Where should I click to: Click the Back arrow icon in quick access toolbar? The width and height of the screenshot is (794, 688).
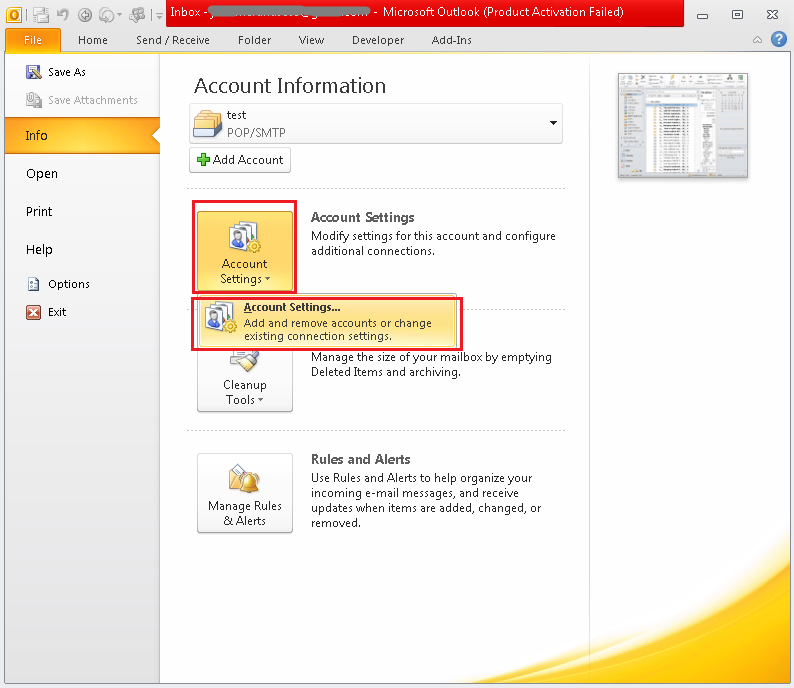(85, 15)
